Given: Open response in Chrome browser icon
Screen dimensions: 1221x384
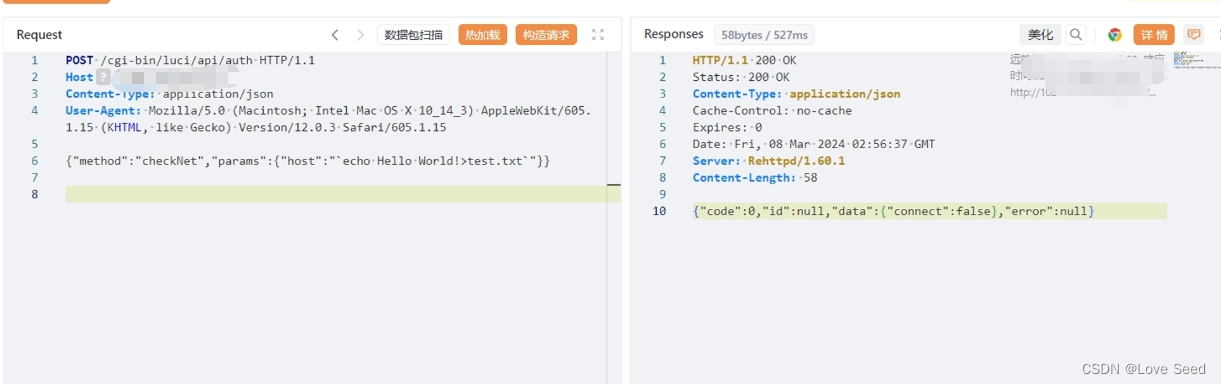Looking at the screenshot, I should [1115, 35].
